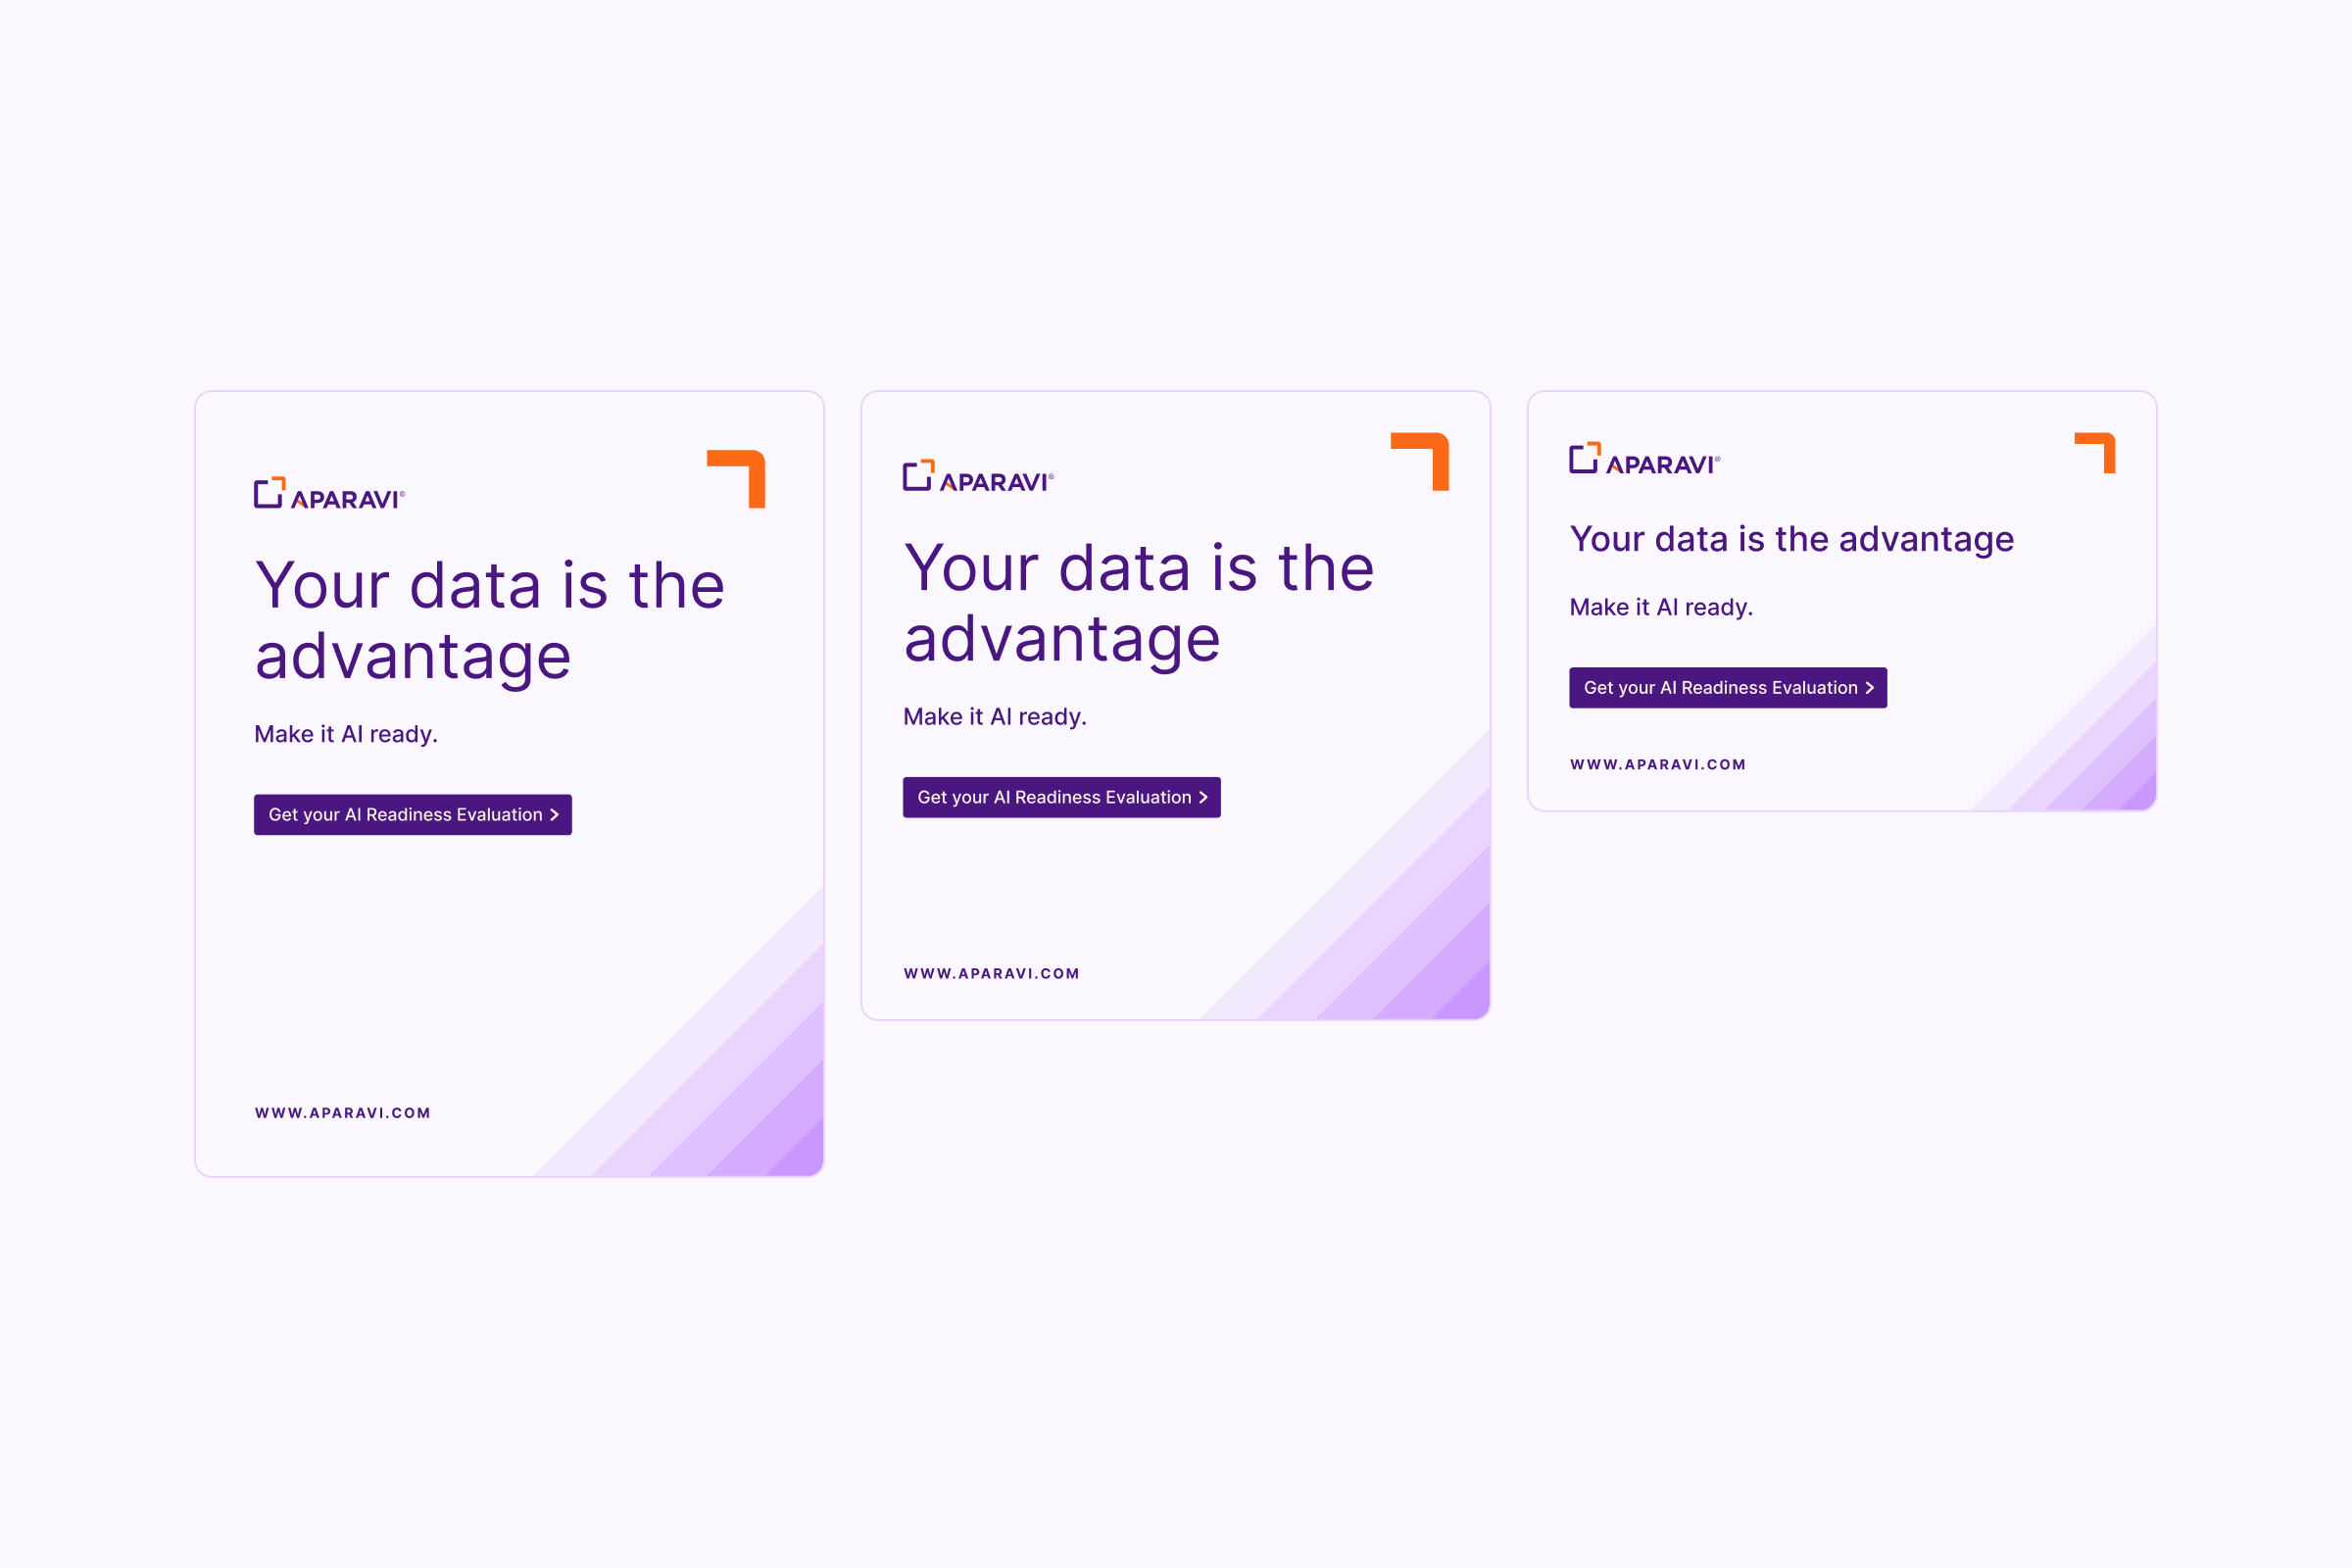Click the chevron arrow on middle card button
Screen dimensions: 2352x1568
[1203, 798]
